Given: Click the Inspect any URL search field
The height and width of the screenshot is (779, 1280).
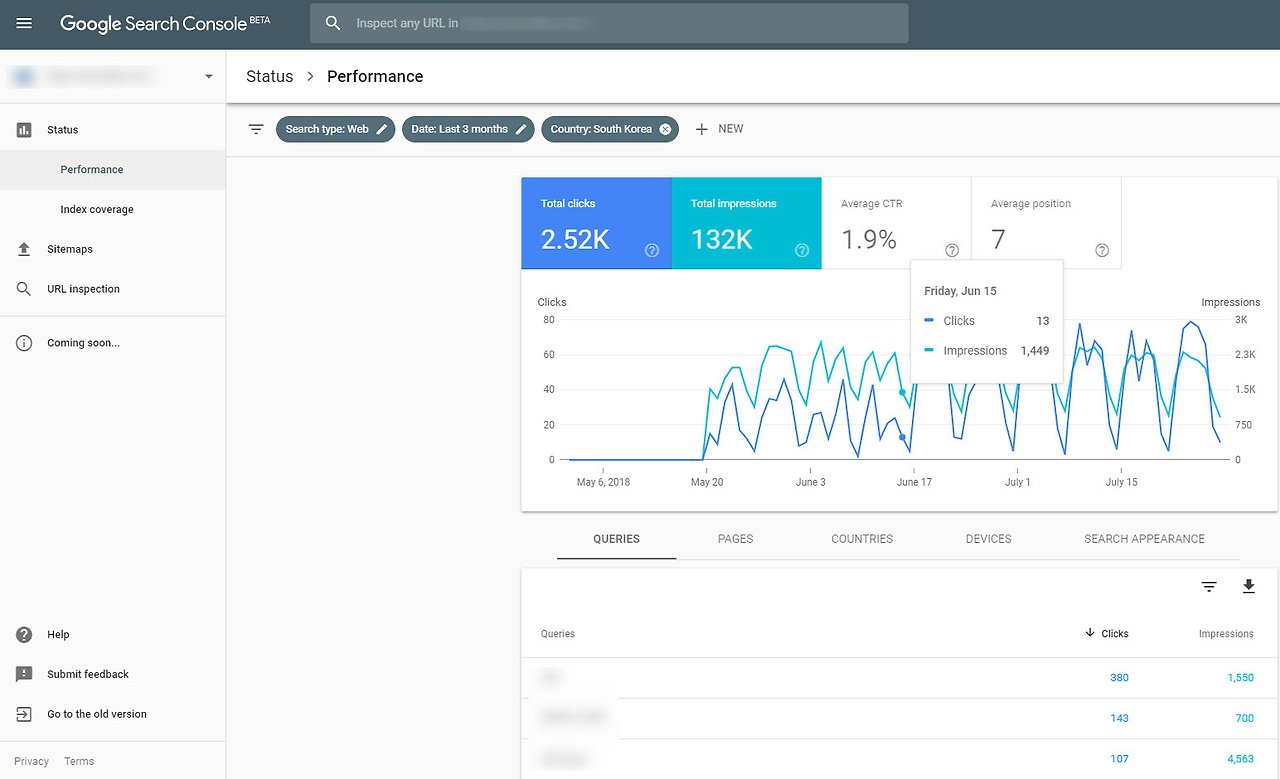Looking at the screenshot, I should point(609,23).
